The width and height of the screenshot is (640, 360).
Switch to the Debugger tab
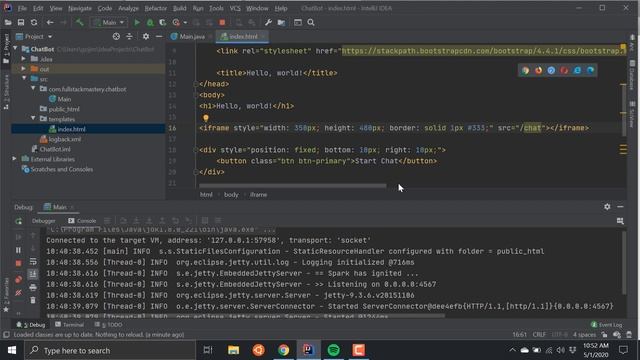[x=43, y=221]
